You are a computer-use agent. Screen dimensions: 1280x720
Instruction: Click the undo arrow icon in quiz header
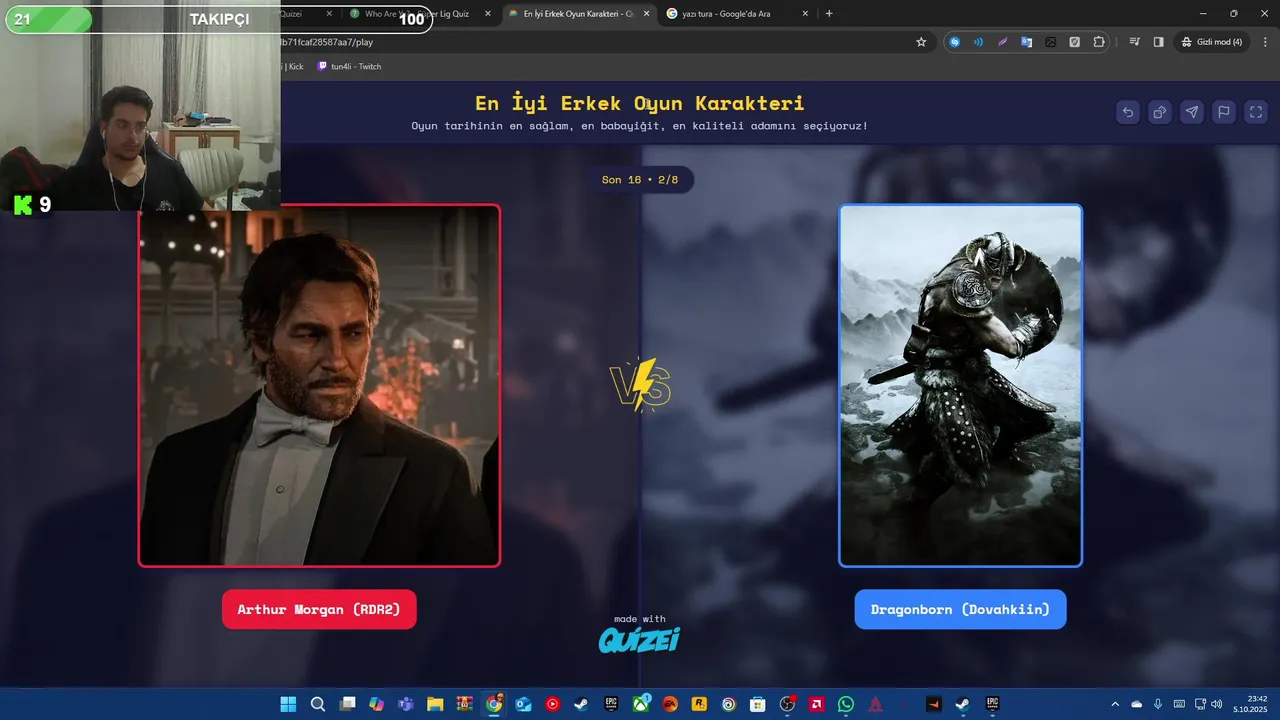coord(1128,112)
